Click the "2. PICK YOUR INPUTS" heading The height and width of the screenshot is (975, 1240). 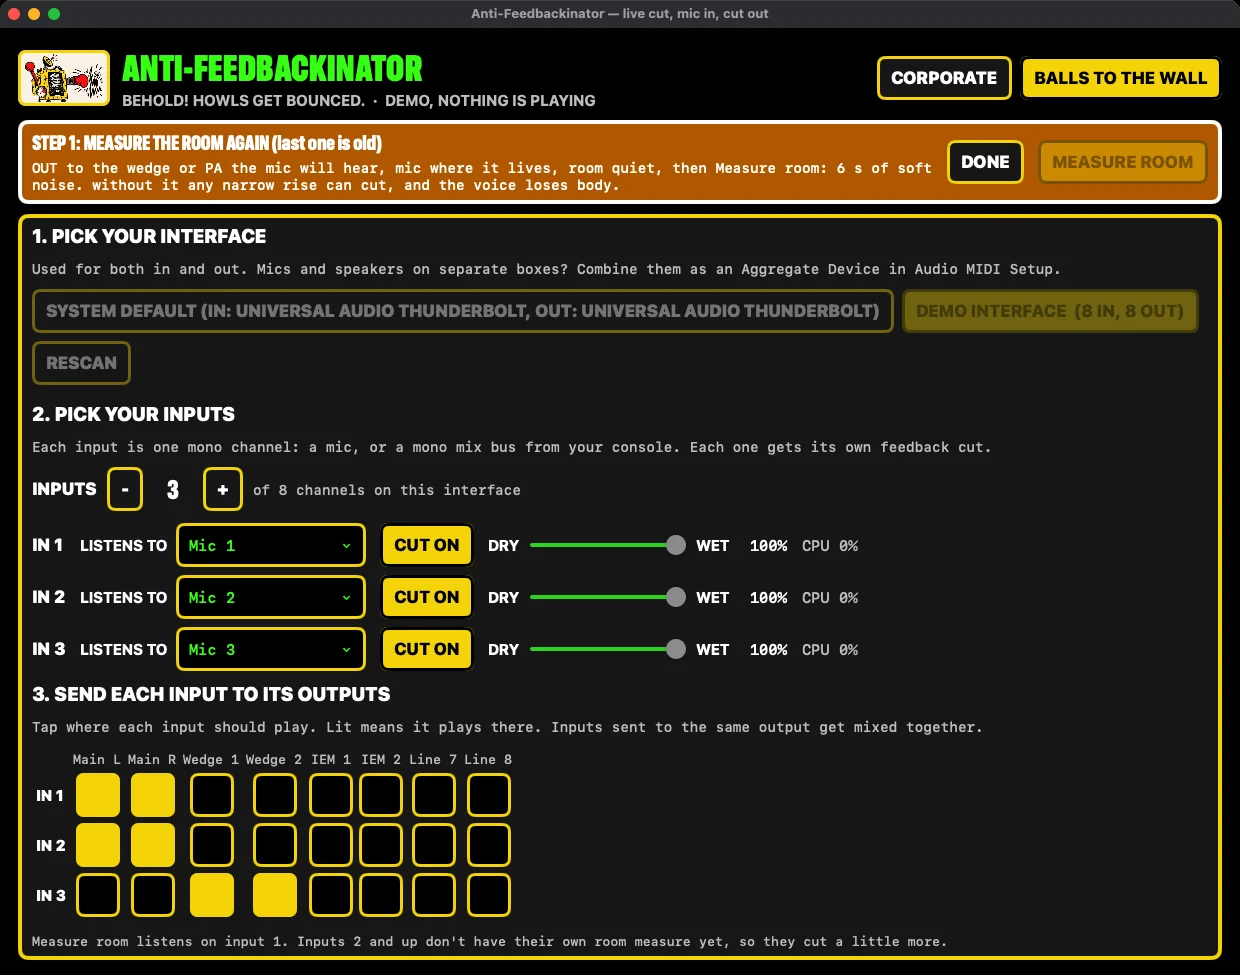[x=133, y=414]
